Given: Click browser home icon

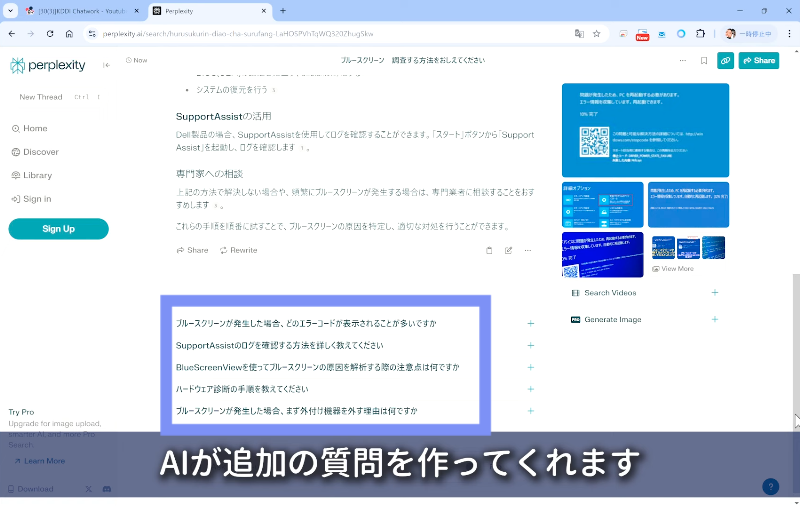Looking at the screenshot, I should (x=69, y=34).
